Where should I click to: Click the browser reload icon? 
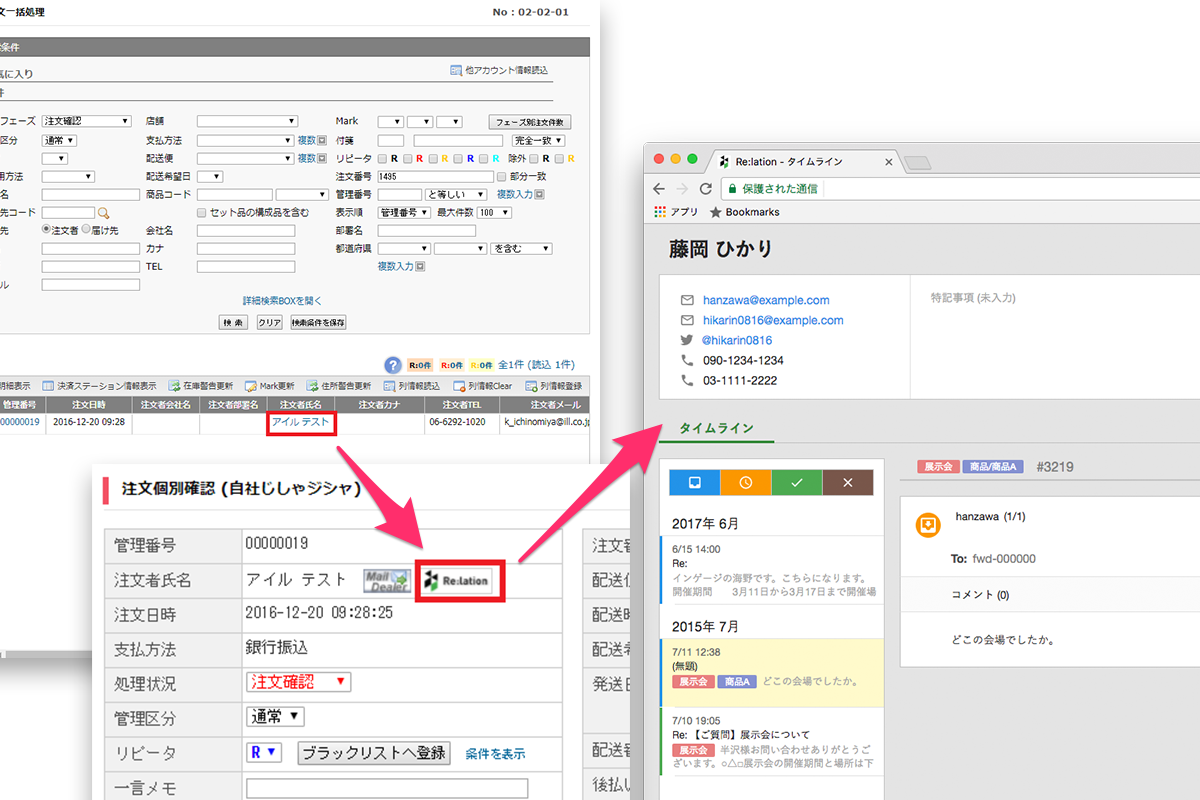[x=706, y=188]
